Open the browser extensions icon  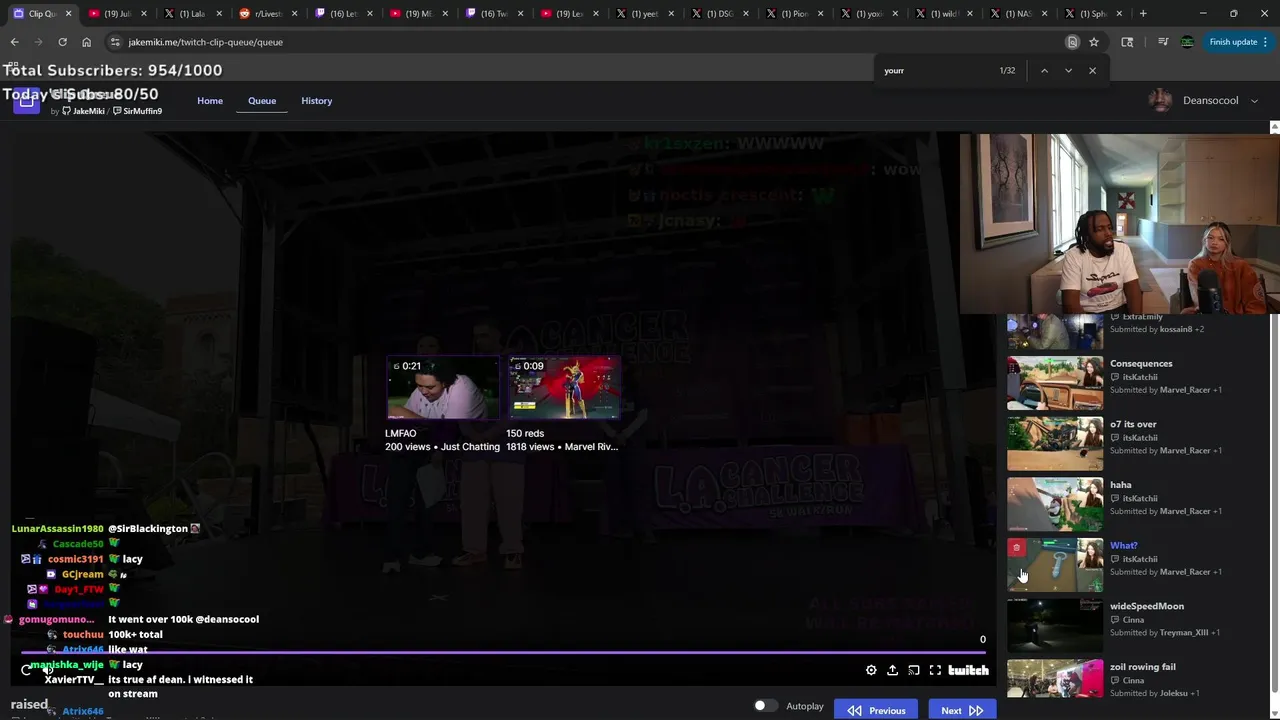pyautogui.click(x=1127, y=42)
